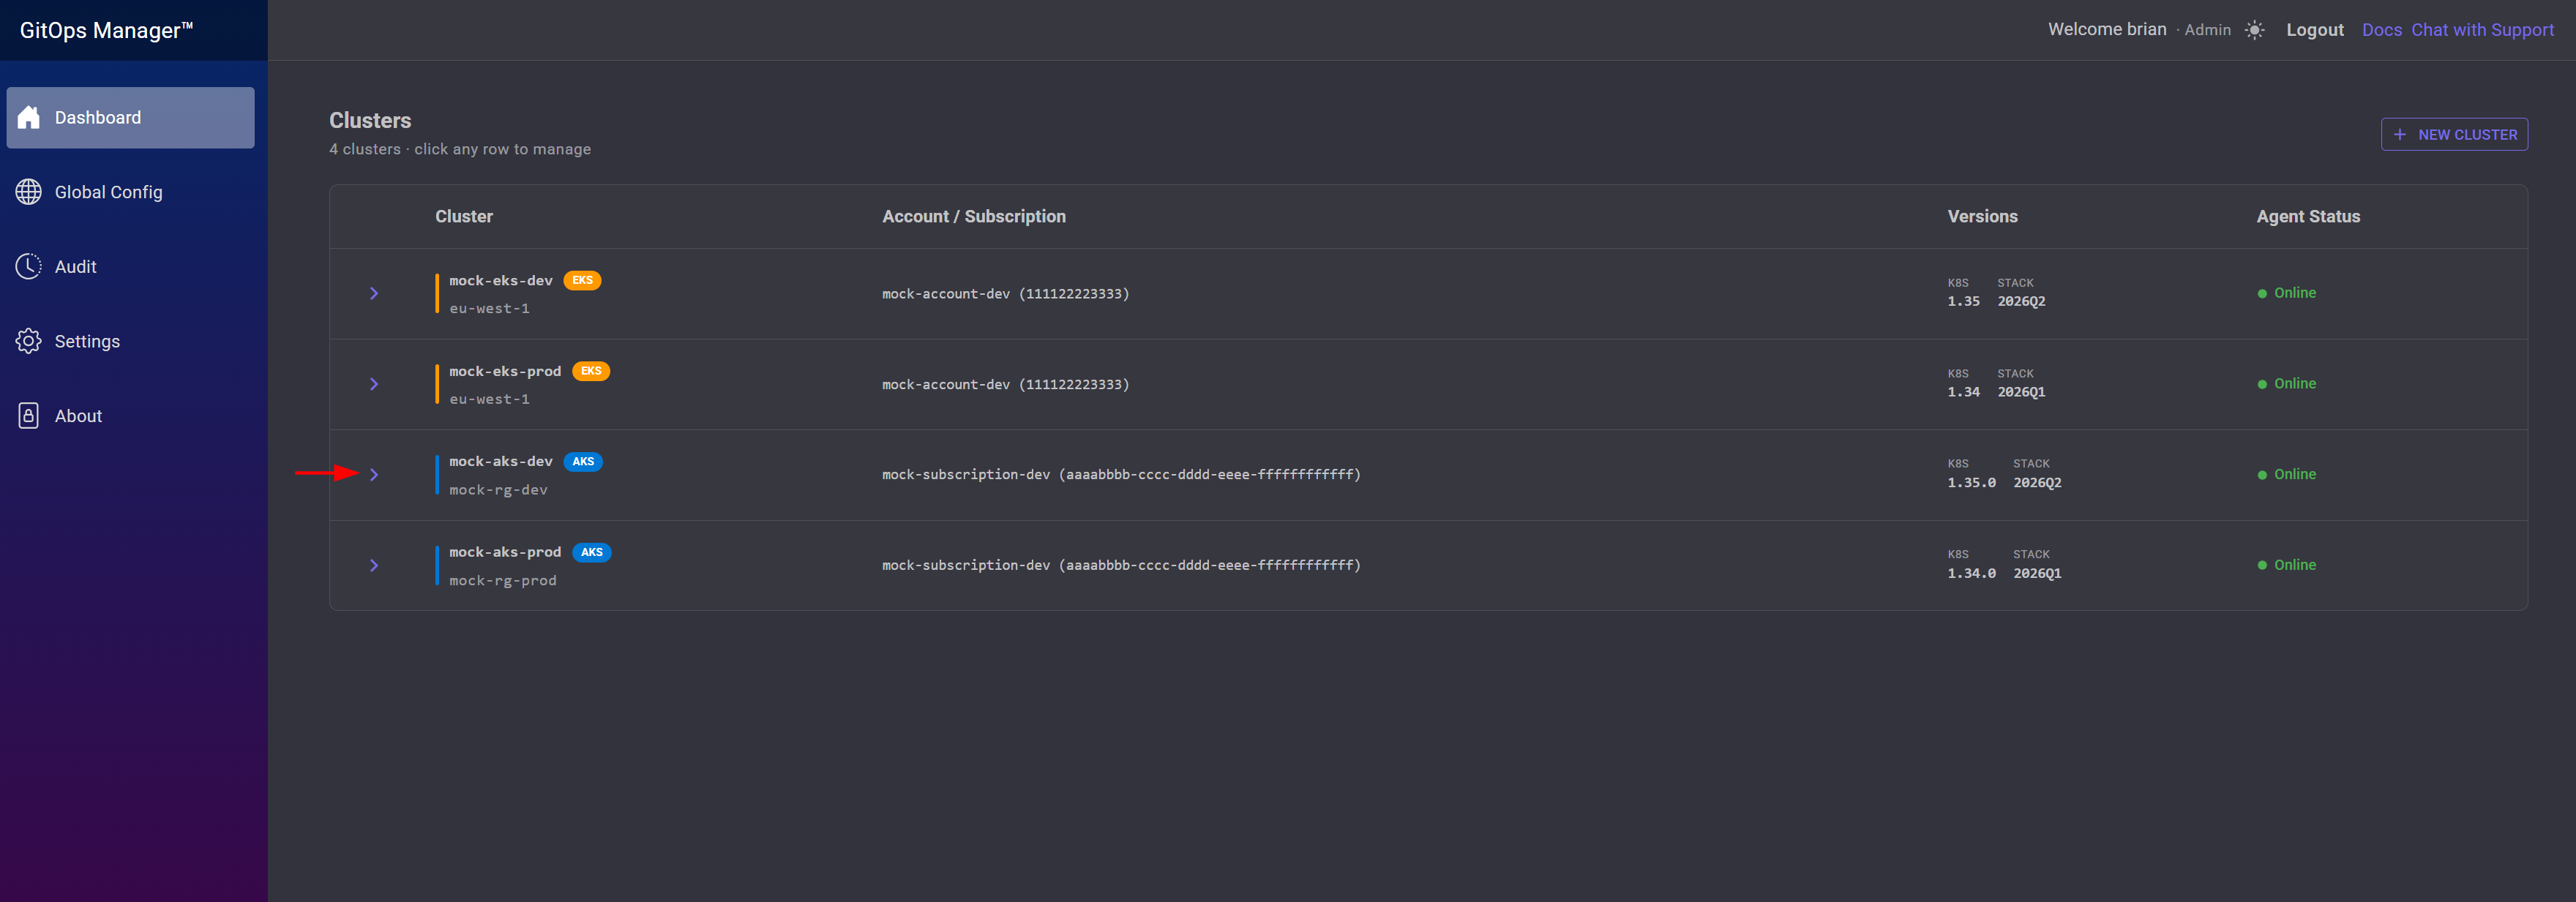
Task: Click the Logout button
Action: (x=2314, y=30)
